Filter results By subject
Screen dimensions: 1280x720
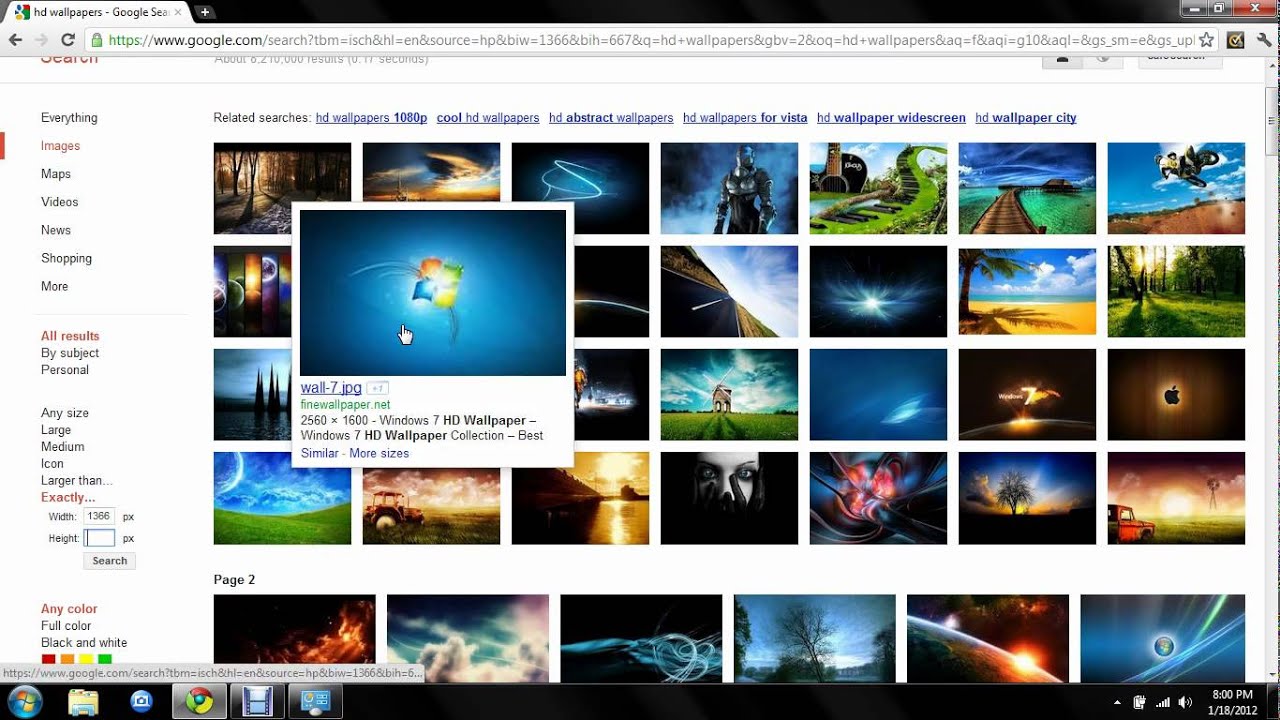click(x=70, y=353)
